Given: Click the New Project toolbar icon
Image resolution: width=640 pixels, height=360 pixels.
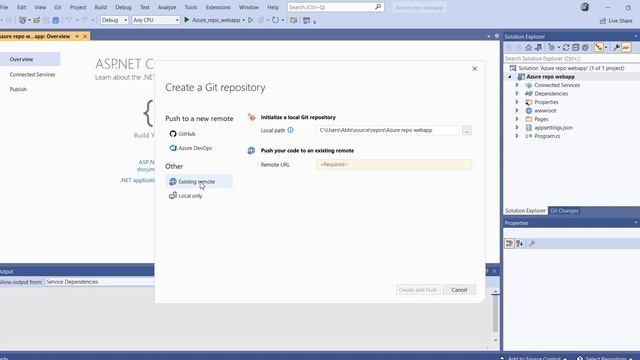Looking at the screenshot, I should coord(22,20).
